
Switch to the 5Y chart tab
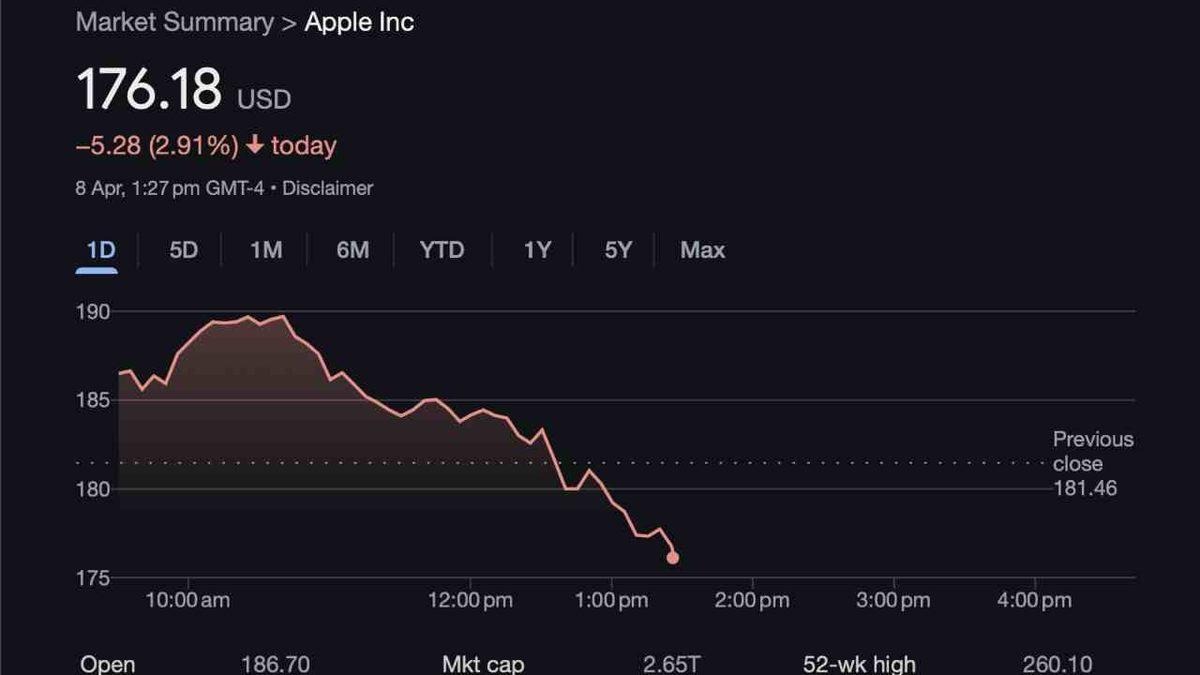(x=619, y=250)
